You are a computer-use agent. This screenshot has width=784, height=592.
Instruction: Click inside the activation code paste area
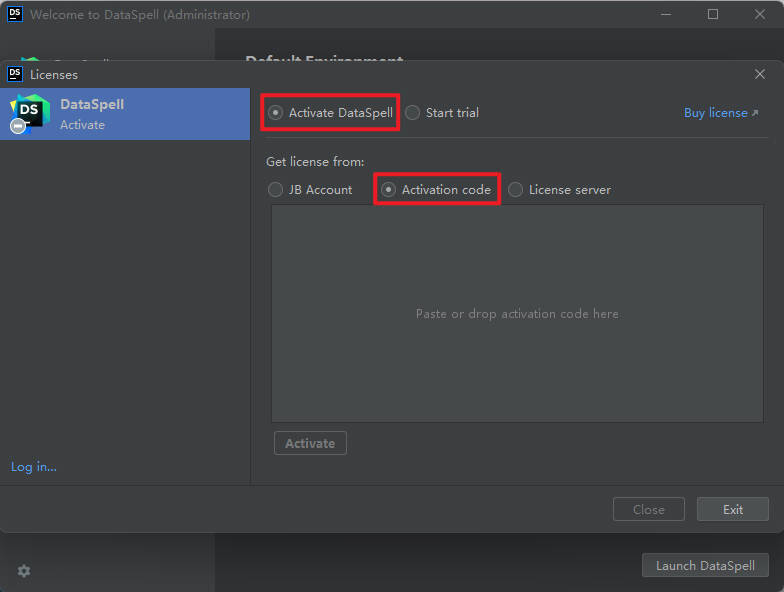click(x=517, y=314)
